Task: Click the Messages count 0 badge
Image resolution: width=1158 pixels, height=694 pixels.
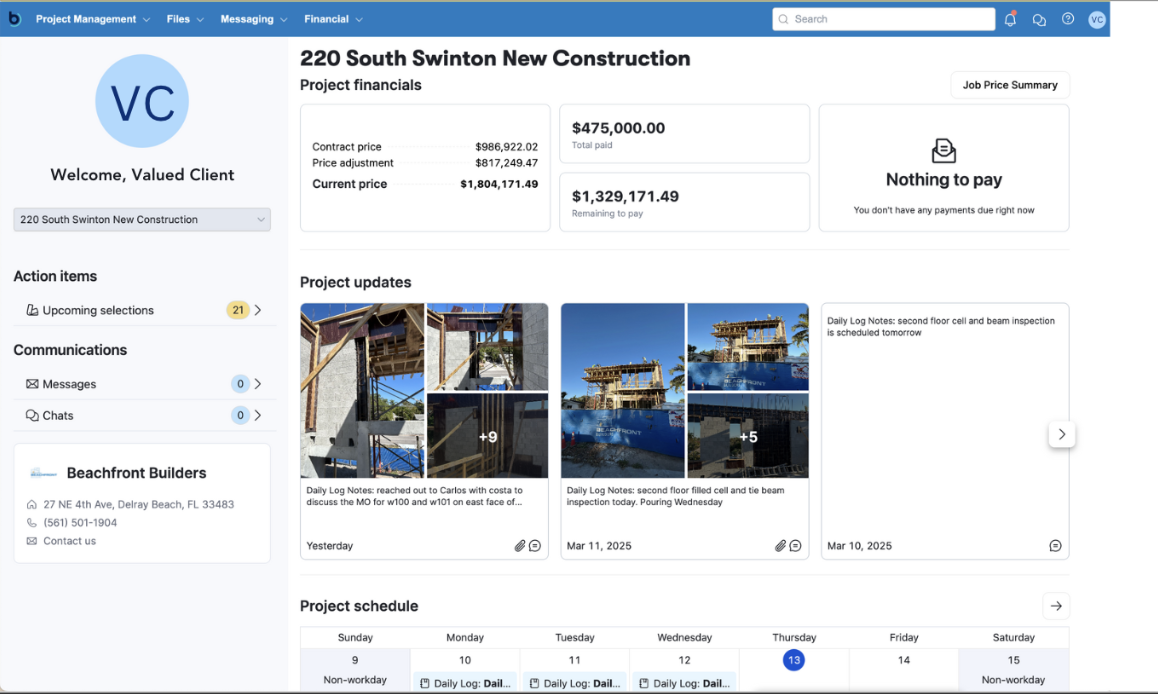Action: coord(240,384)
